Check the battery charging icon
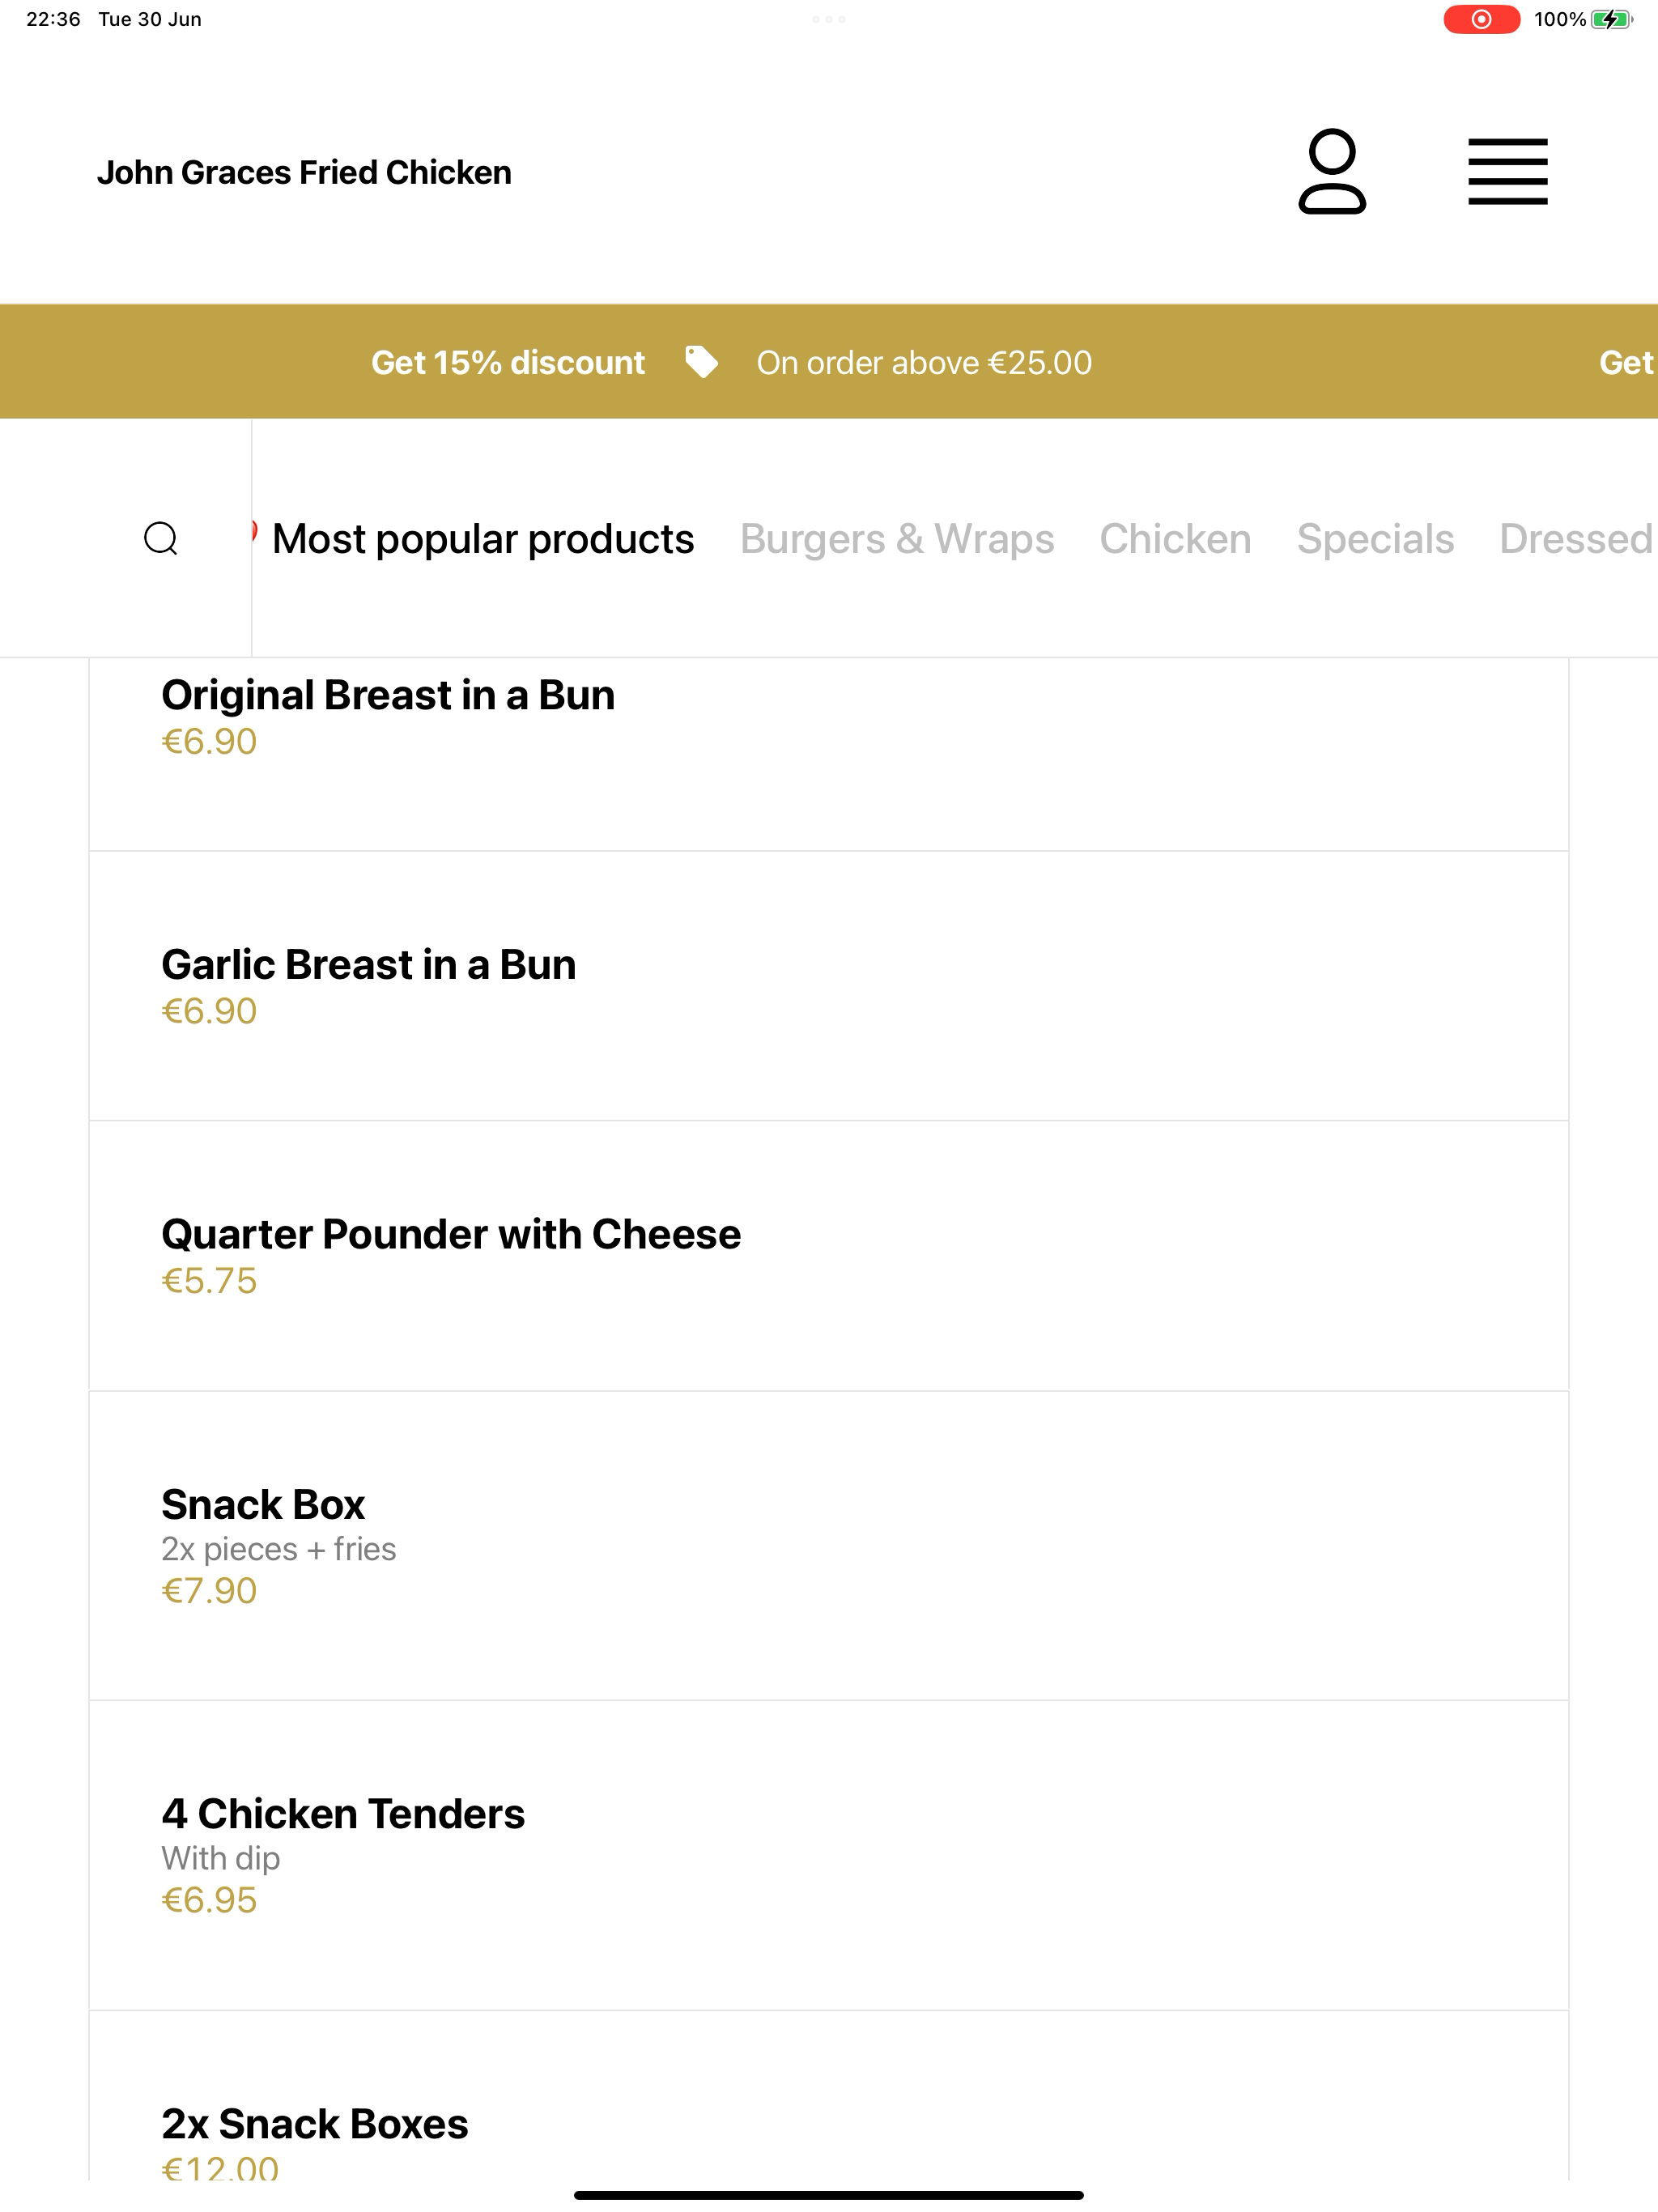The image size is (1658, 2212). 1611,19
